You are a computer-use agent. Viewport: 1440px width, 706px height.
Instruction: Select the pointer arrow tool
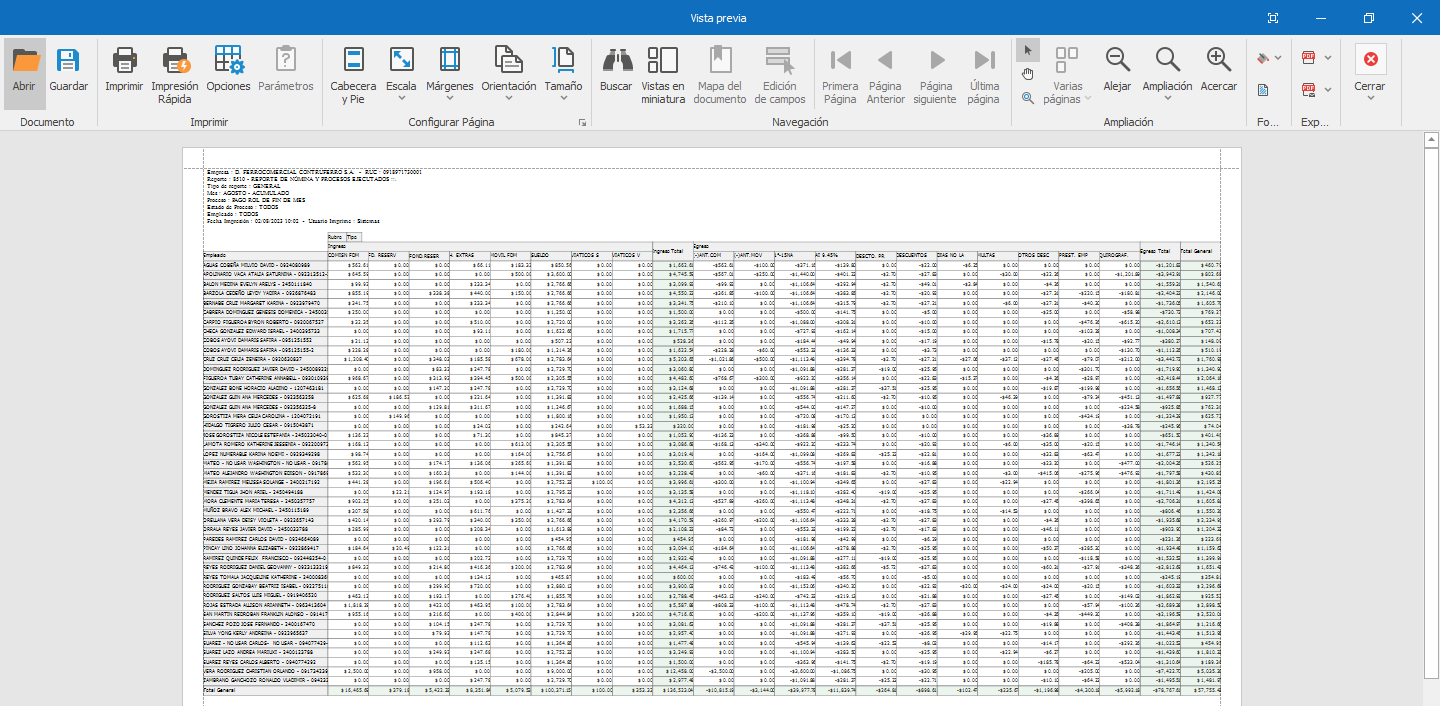pyautogui.click(x=1028, y=50)
